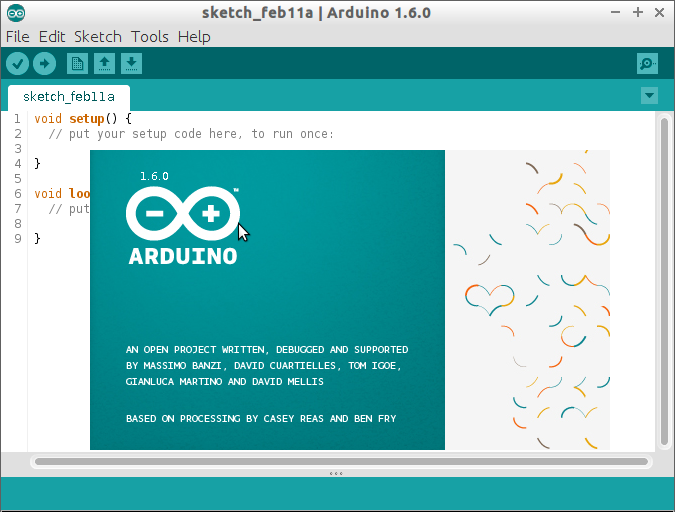675x512 pixels.
Task: Click the Verify checkmark toolbar icon
Action: (x=18, y=64)
